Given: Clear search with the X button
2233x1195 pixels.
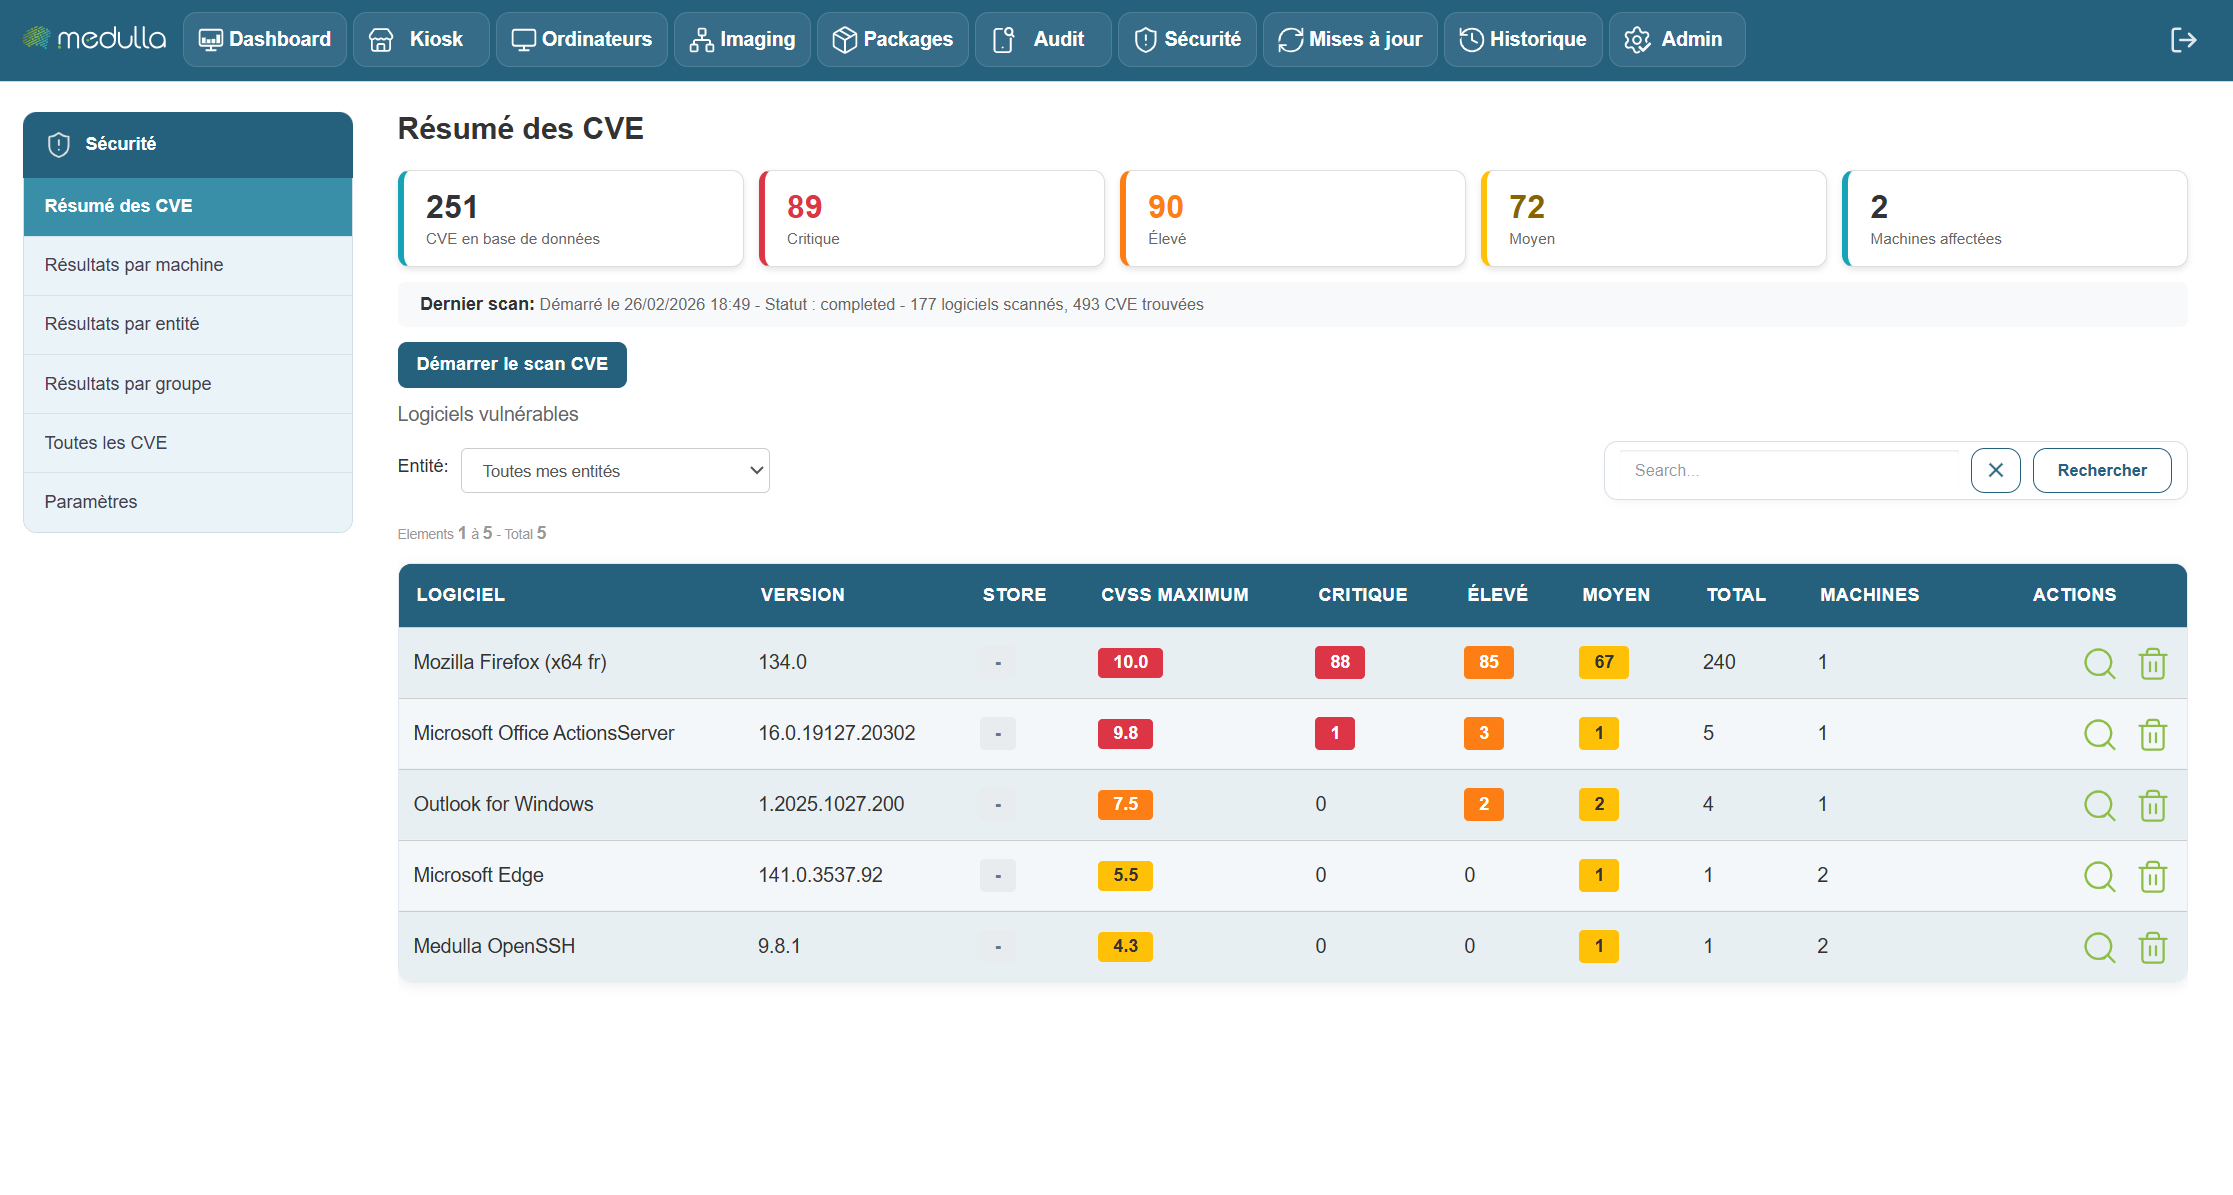Looking at the screenshot, I should (1995, 470).
